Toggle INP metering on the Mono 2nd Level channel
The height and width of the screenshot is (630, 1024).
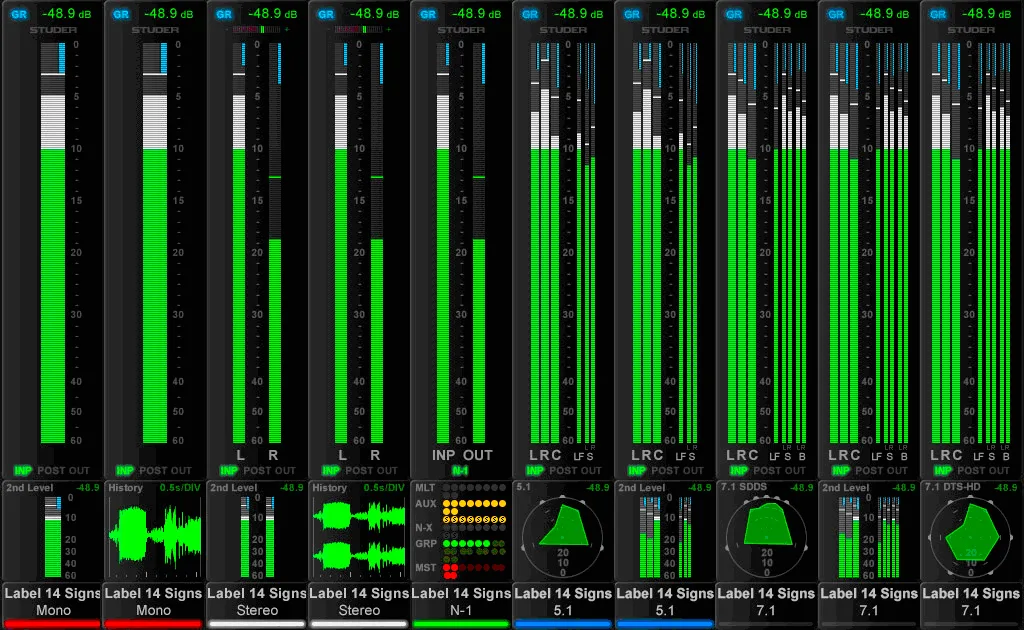(23, 470)
